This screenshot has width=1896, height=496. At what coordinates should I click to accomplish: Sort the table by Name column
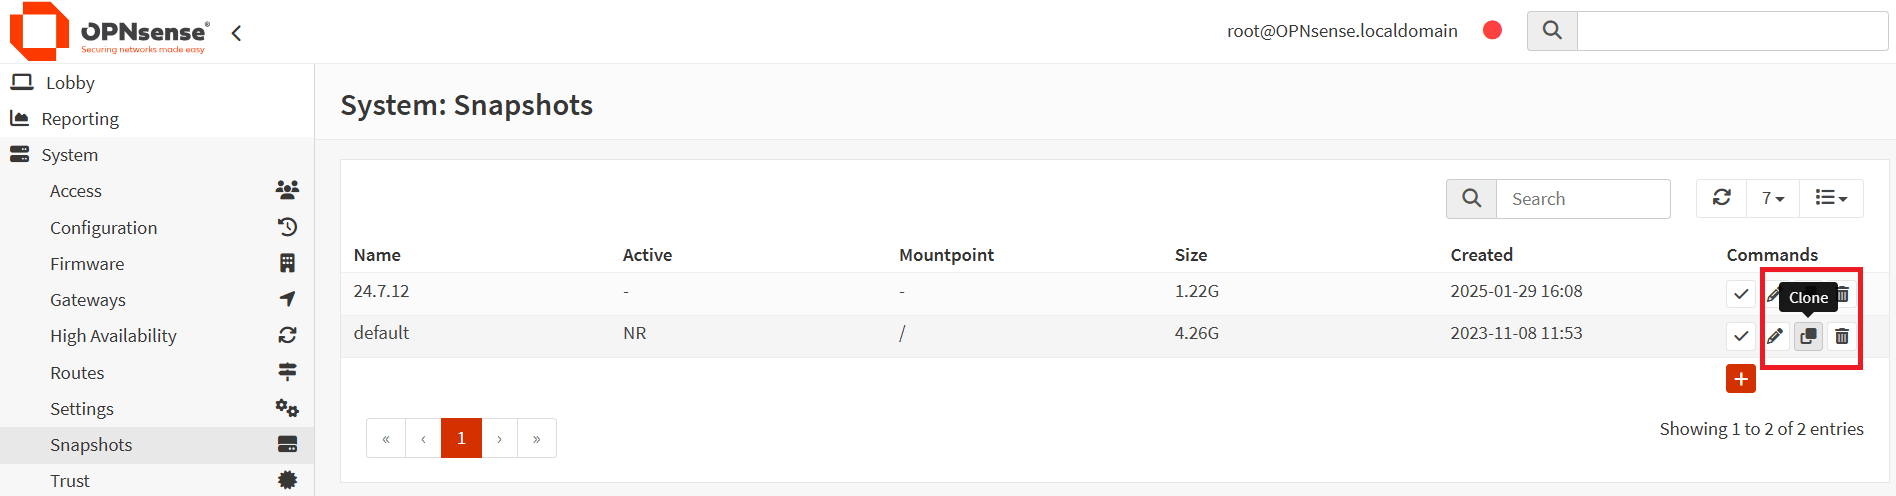pyautogui.click(x=377, y=255)
